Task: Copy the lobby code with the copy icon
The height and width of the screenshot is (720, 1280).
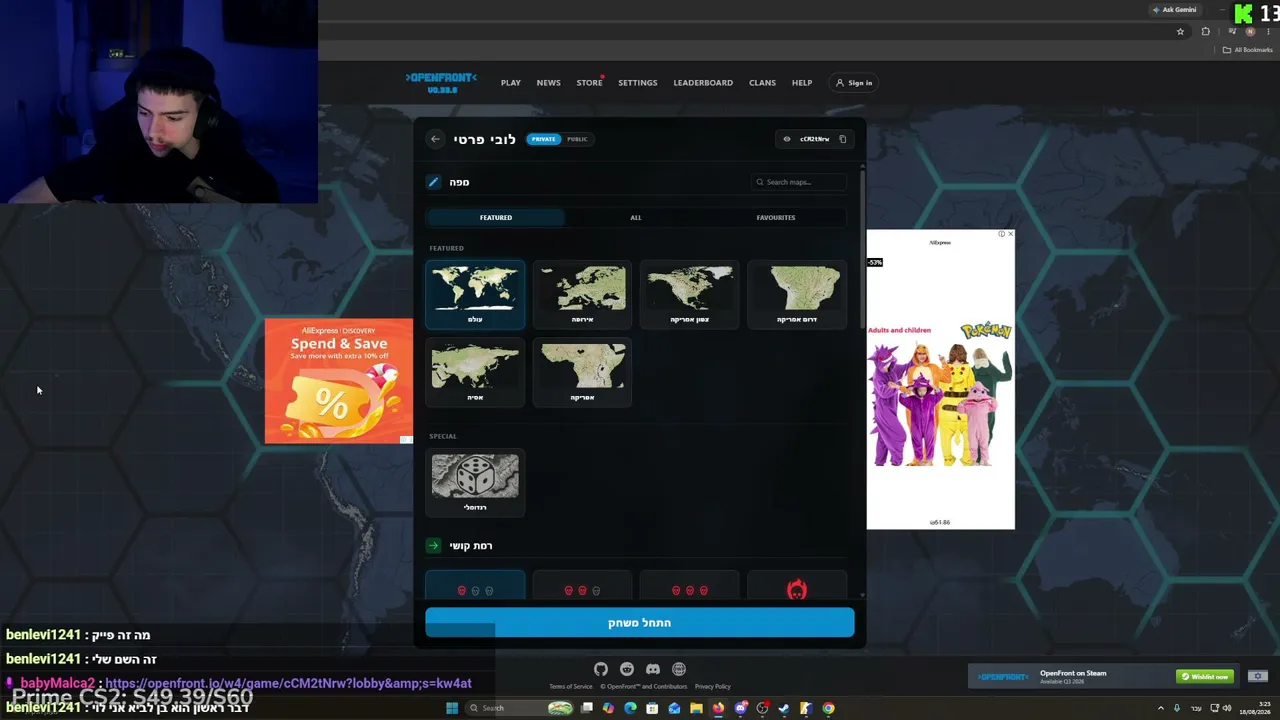Action: pos(843,139)
